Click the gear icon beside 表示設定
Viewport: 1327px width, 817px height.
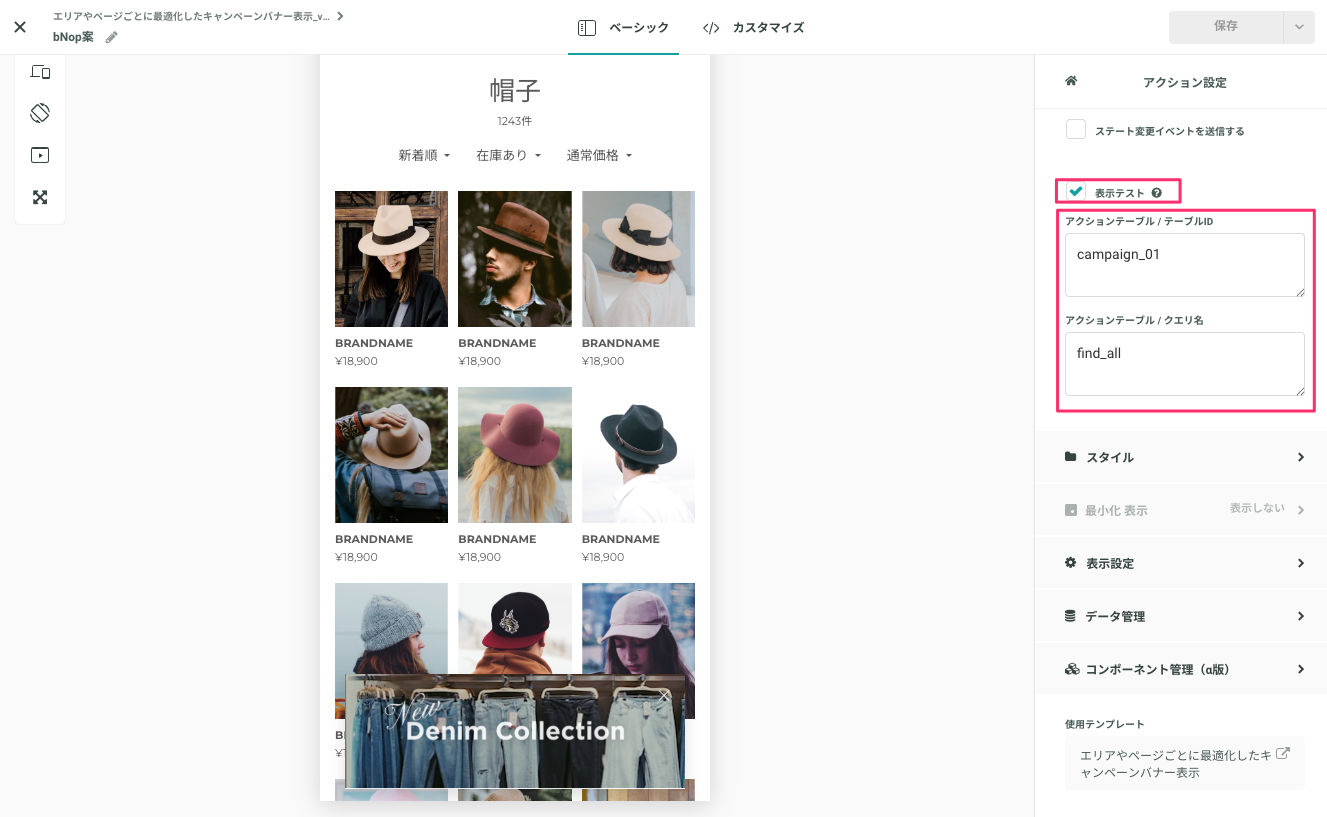[1071, 563]
